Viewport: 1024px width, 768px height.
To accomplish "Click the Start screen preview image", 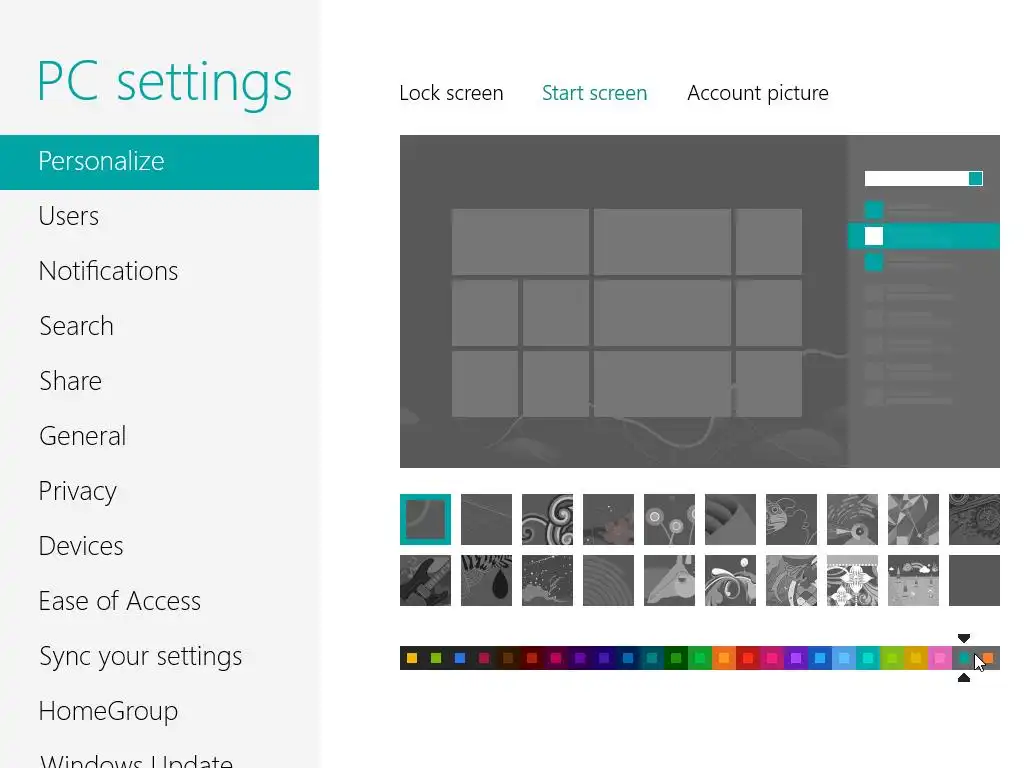I will [x=699, y=301].
